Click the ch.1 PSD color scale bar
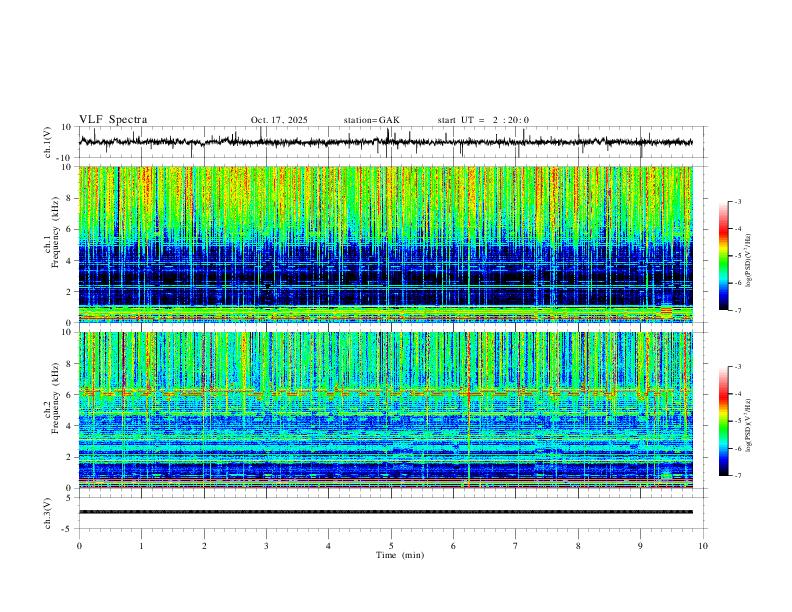The width and height of the screenshot is (792, 612). point(724,256)
